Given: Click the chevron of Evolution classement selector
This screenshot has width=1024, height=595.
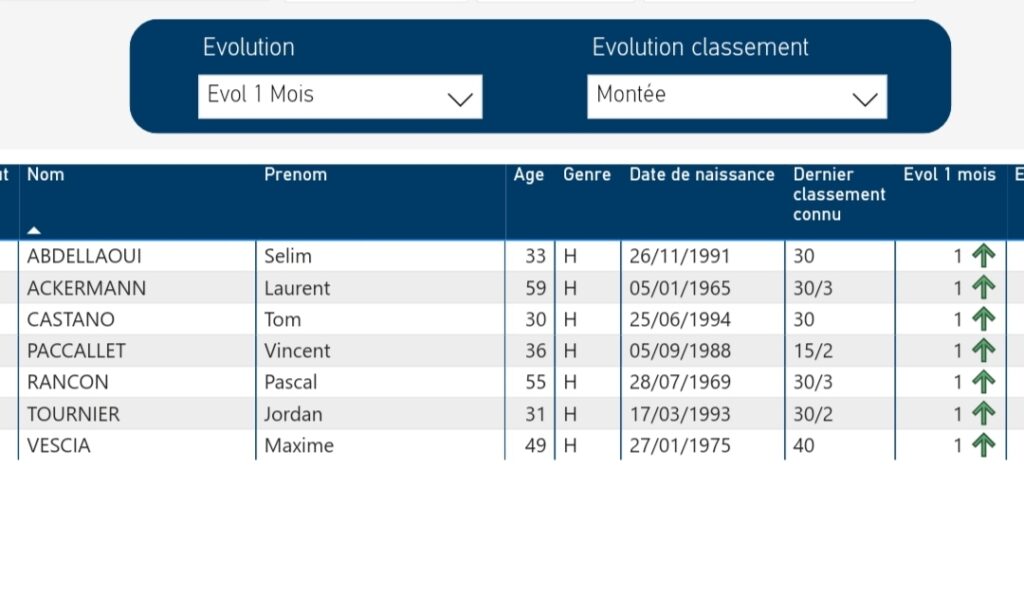Looking at the screenshot, I should click(864, 98).
